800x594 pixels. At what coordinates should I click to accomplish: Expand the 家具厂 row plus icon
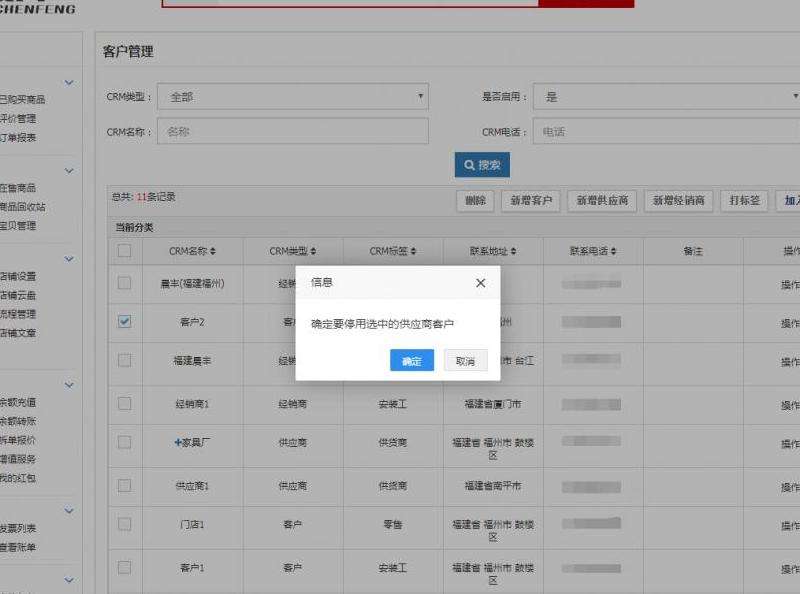(178, 442)
